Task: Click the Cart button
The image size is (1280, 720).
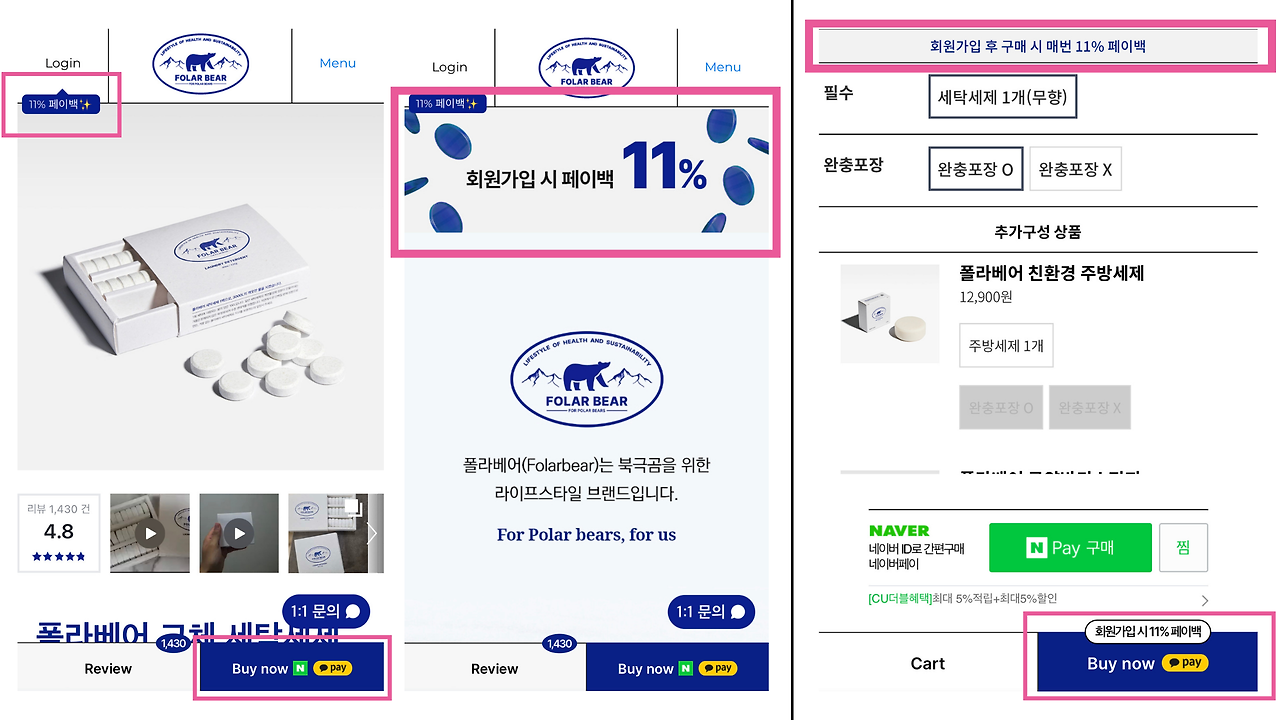Action: [x=928, y=663]
